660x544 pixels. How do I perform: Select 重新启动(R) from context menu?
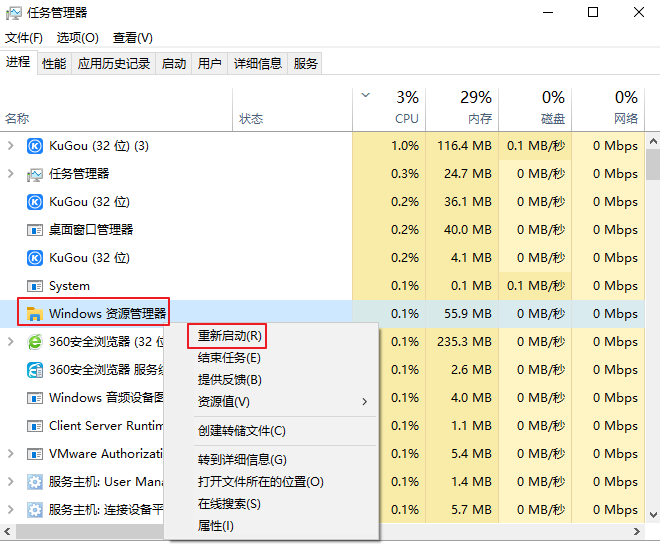[x=229, y=336]
